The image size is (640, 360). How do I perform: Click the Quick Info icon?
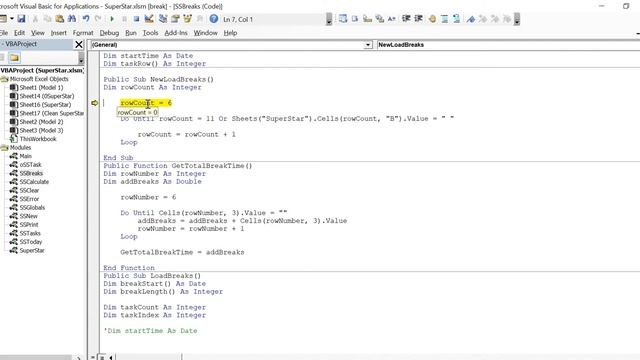[x=367, y=19]
